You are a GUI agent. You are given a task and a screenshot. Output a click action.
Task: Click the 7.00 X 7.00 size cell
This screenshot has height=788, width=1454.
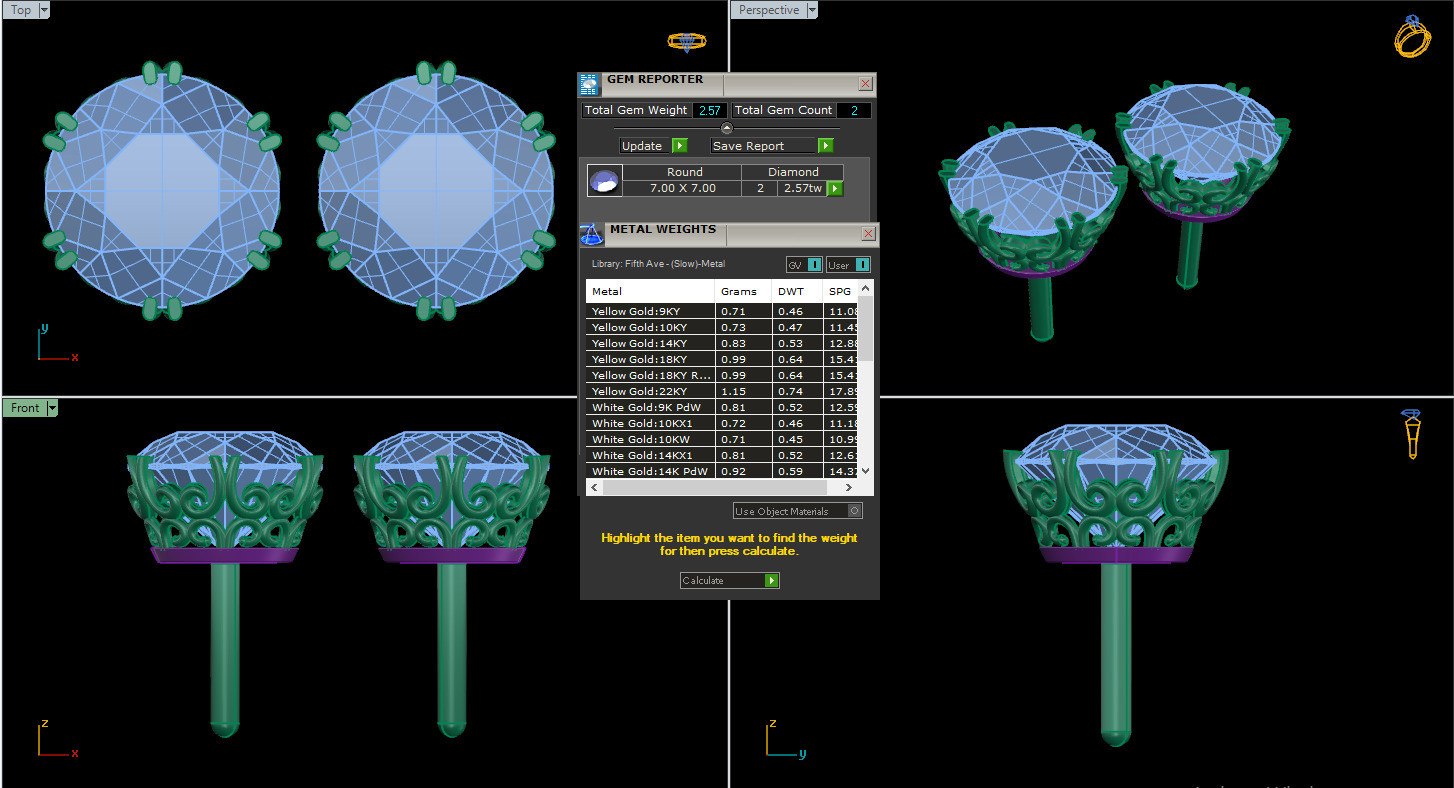point(683,188)
